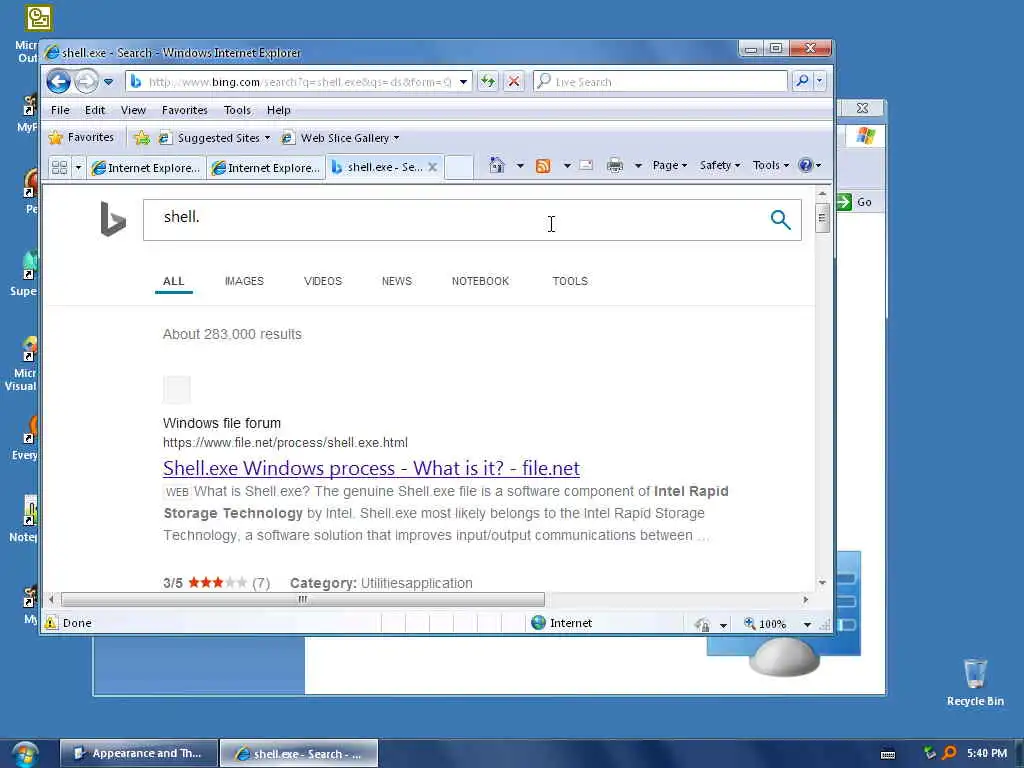
Task: Open the recent pages dropdown arrow
Action: click(x=108, y=82)
